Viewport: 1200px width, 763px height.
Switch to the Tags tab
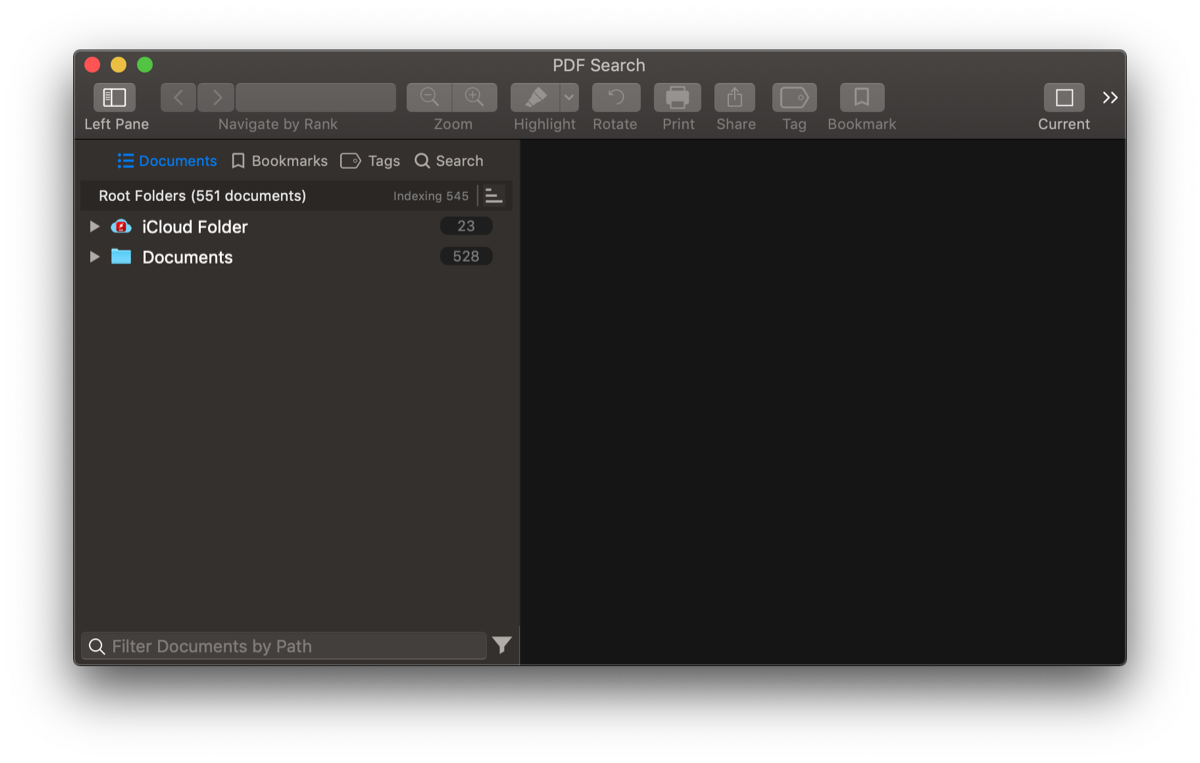point(370,161)
